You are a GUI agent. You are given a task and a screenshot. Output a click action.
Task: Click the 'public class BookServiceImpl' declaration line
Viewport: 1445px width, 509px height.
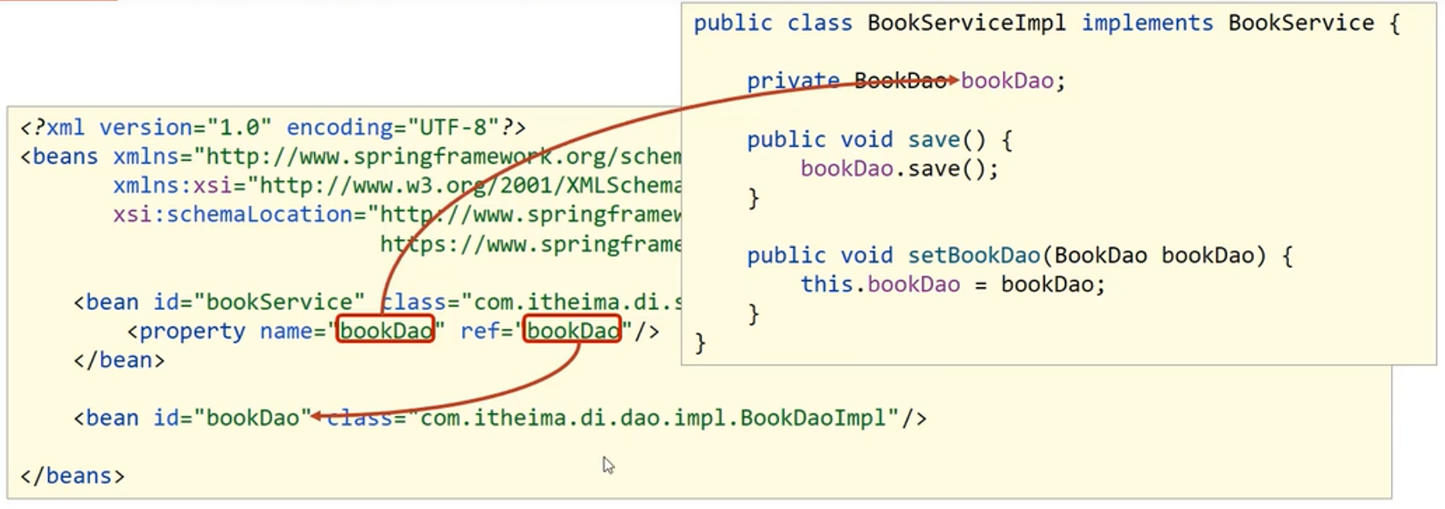click(1046, 23)
